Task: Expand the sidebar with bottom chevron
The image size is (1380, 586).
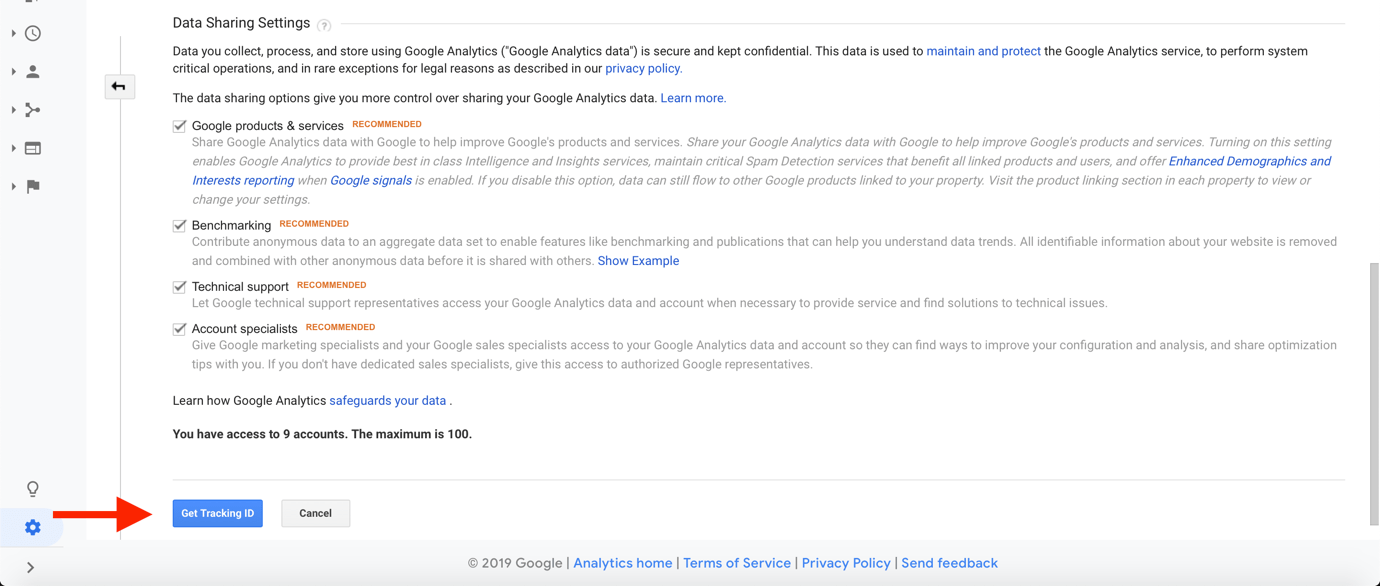Action: pyautogui.click(x=31, y=568)
